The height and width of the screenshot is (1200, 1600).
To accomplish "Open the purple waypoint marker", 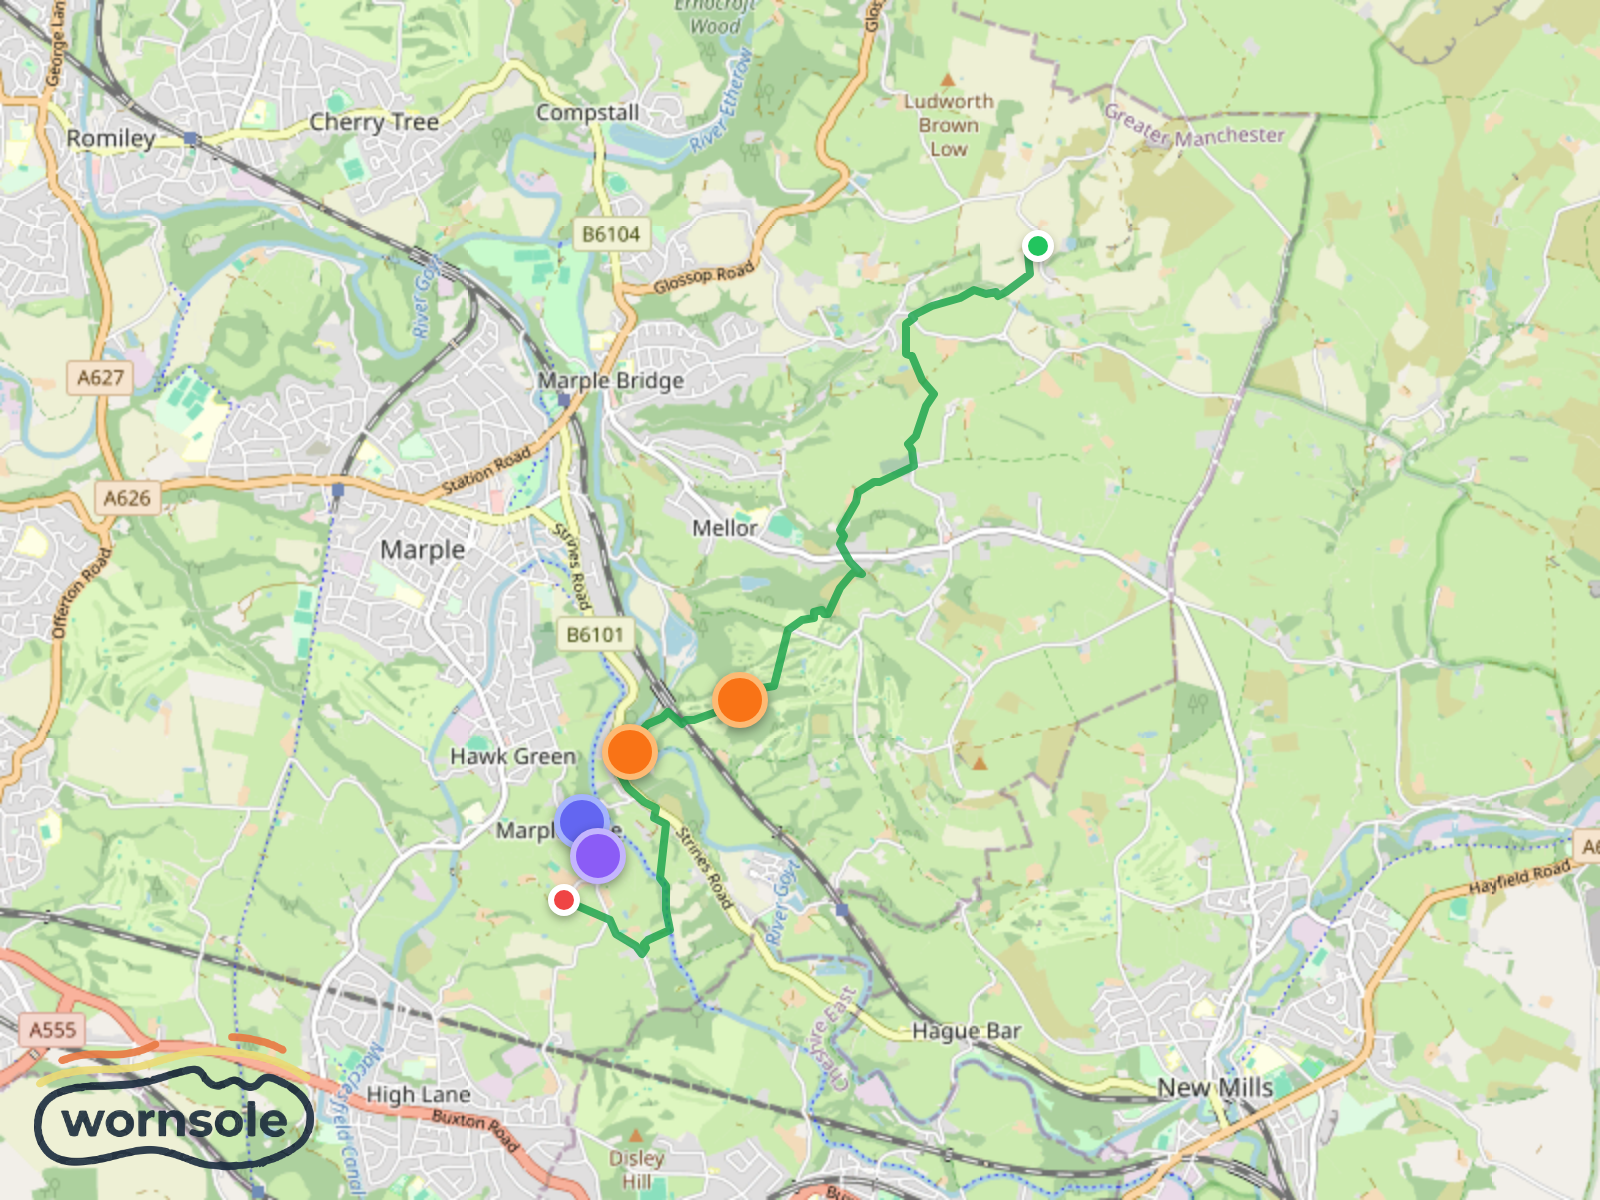I will coord(598,856).
